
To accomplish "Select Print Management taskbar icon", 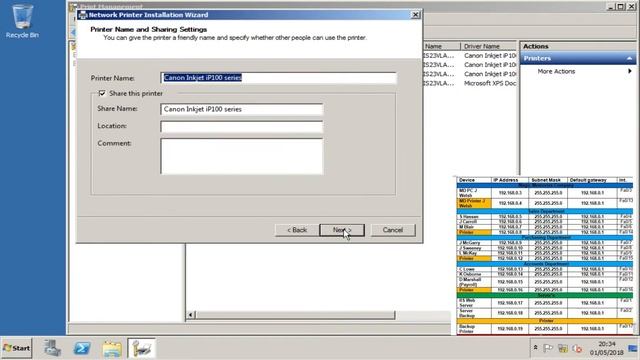I will (141, 348).
